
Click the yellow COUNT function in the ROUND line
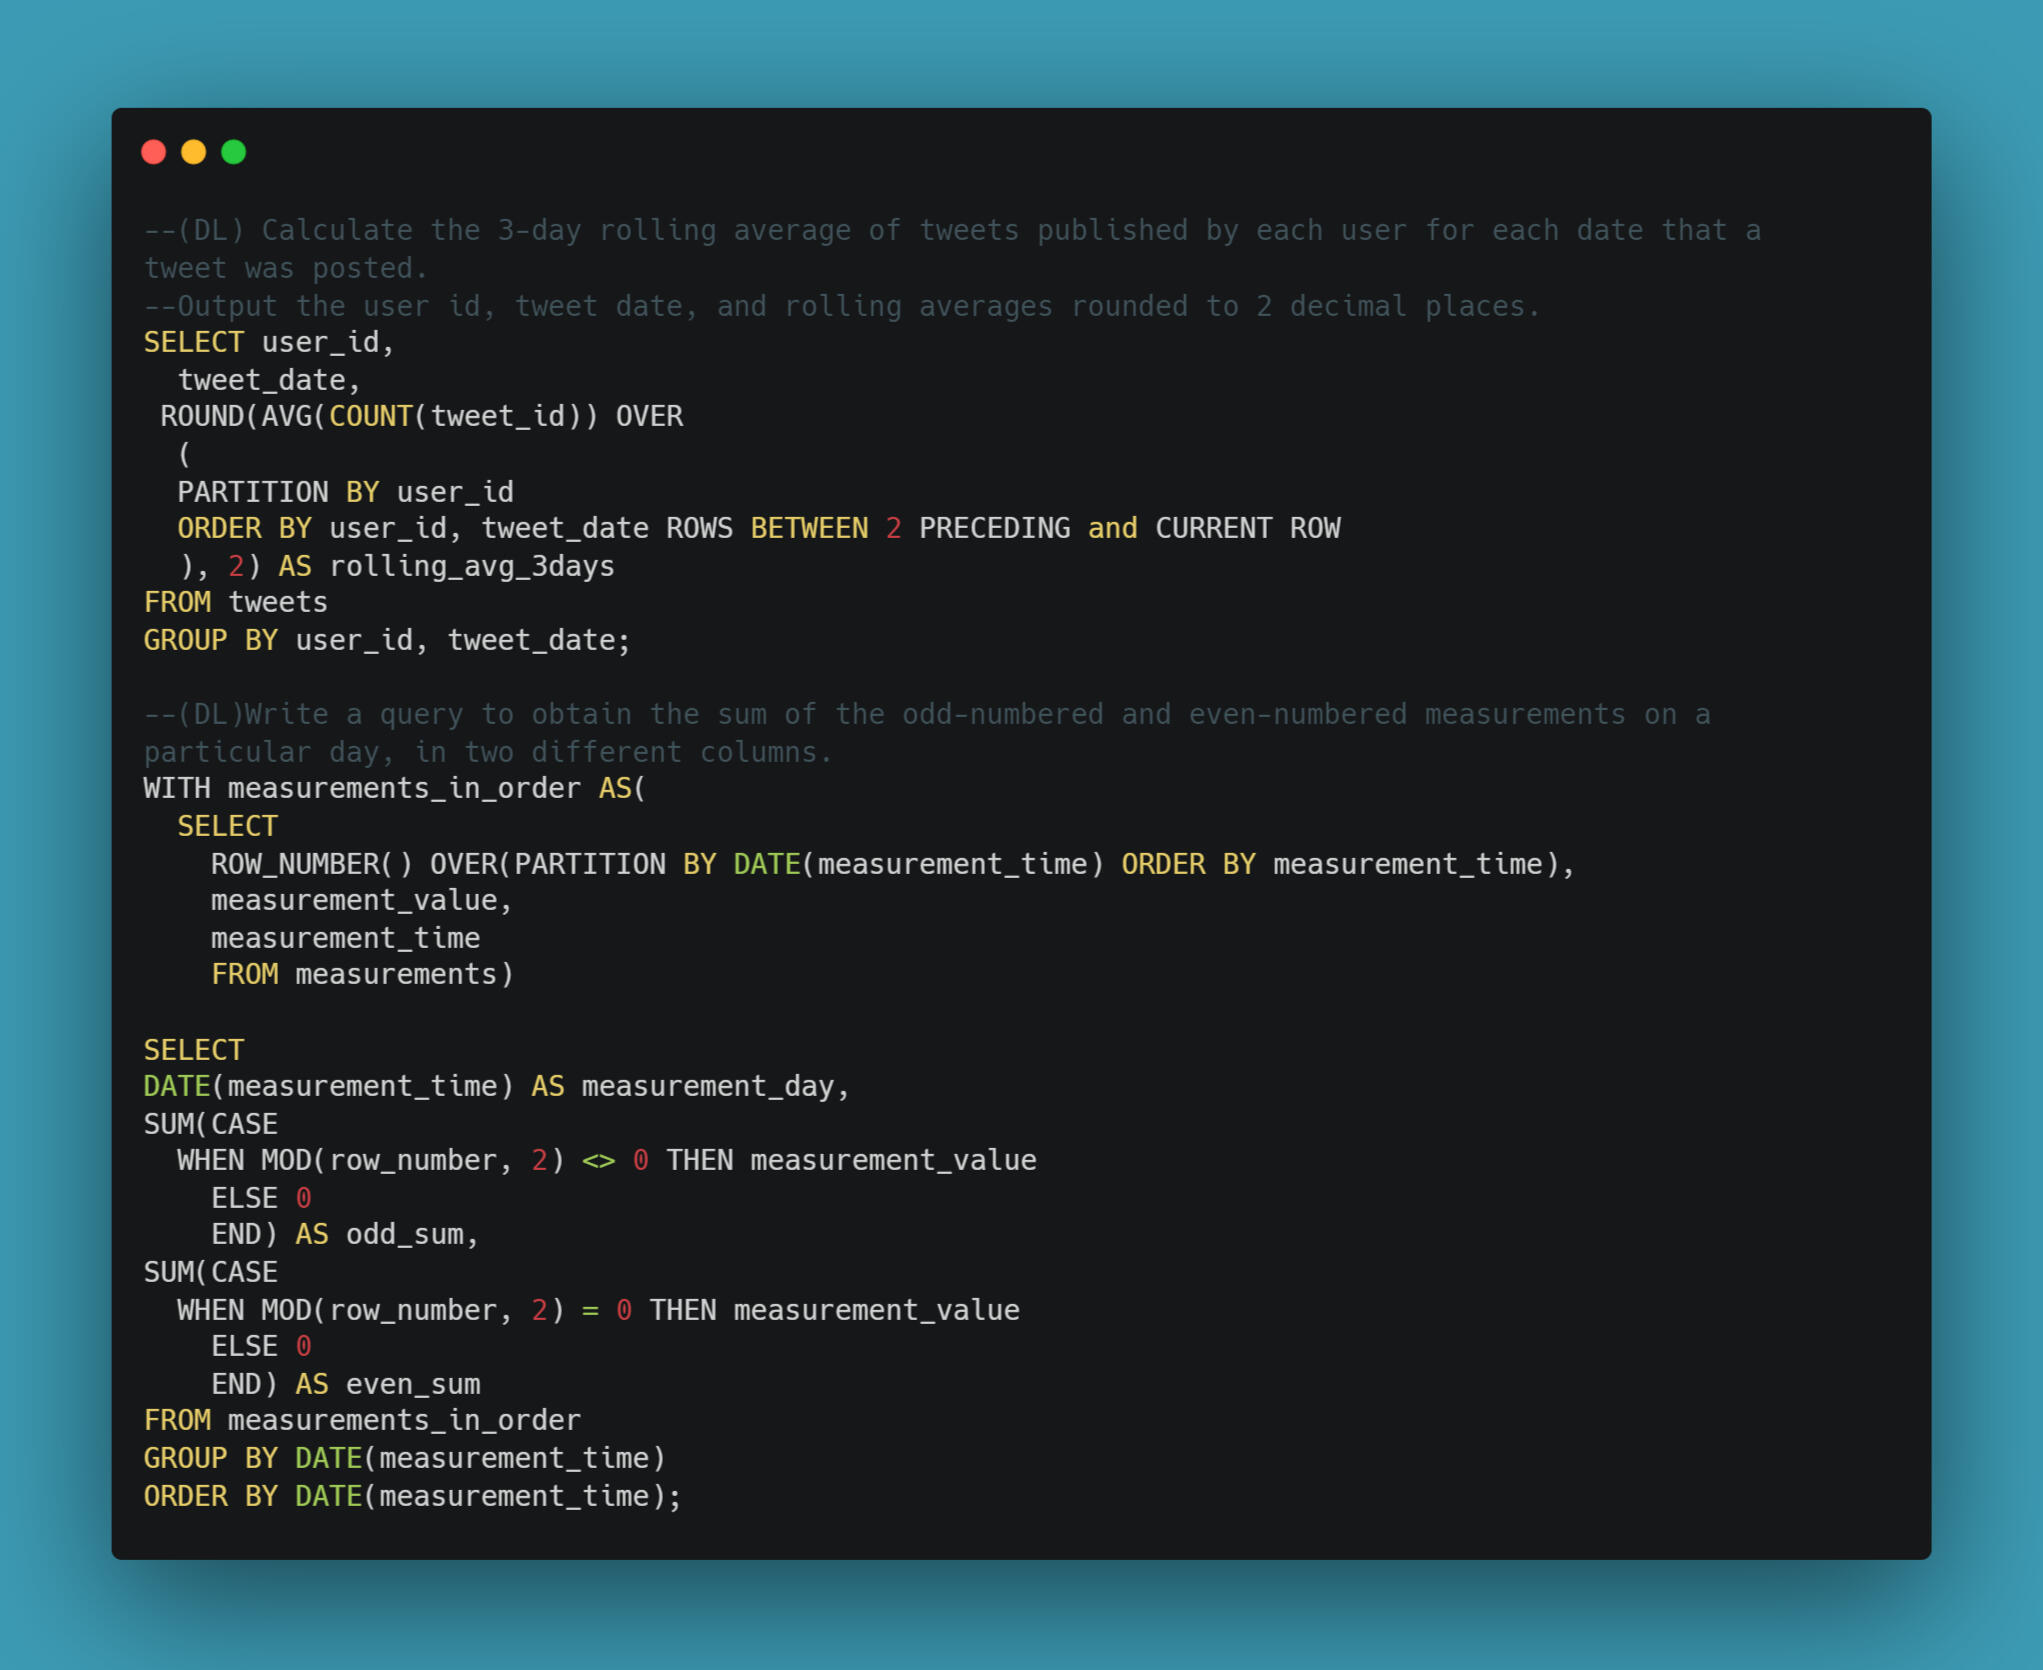(371, 416)
